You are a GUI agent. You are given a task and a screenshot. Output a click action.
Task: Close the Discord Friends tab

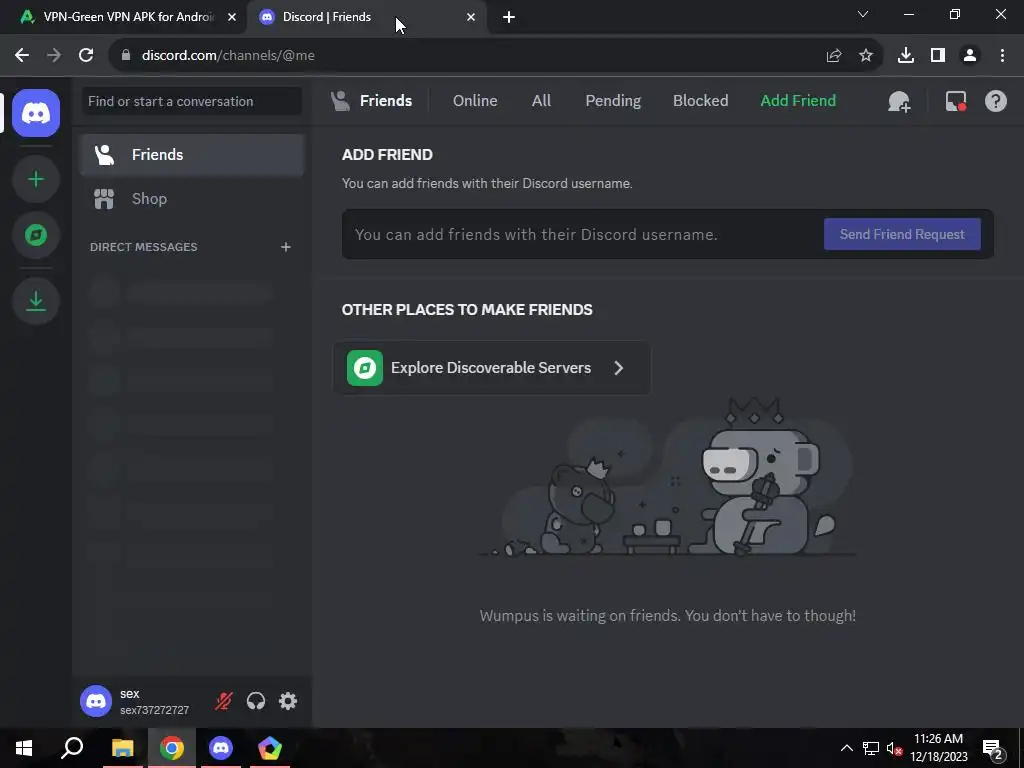tap(471, 17)
